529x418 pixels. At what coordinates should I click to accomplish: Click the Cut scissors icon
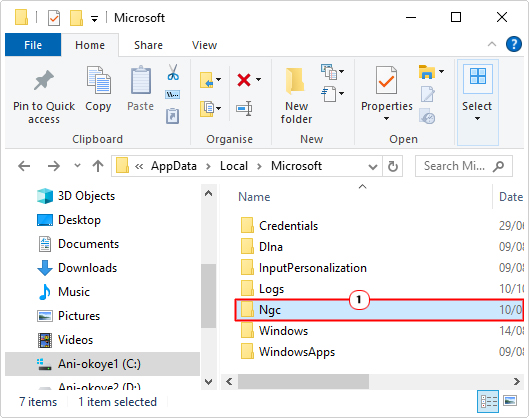click(x=173, y=72)
